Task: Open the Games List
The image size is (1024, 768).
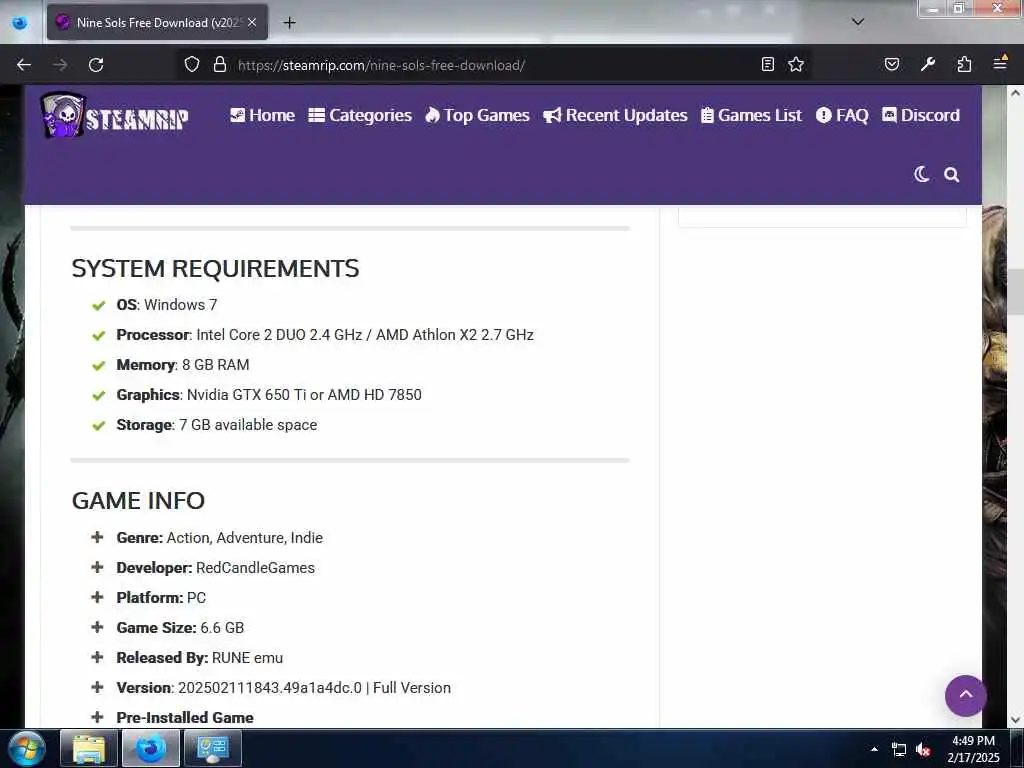Action: point(751,116)
